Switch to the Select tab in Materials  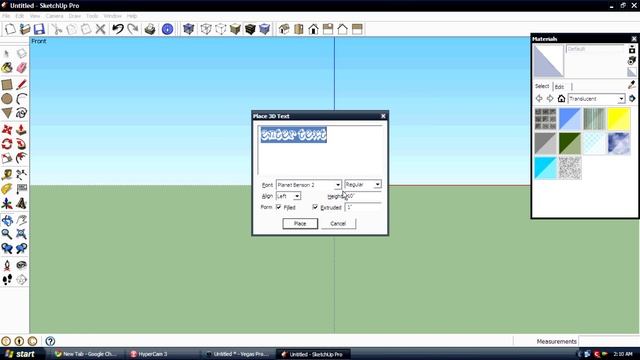pos(542,86)
